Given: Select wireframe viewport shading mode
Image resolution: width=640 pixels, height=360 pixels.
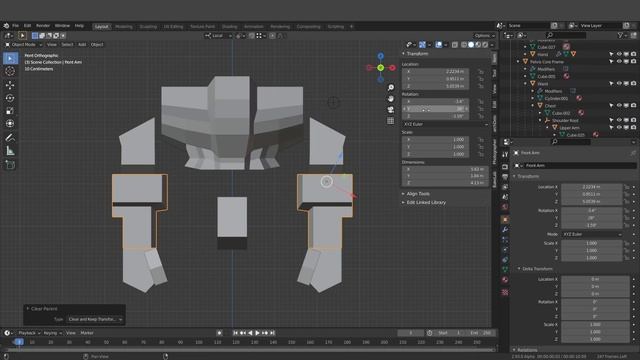Looking at the screenshot, I should 464,44.
